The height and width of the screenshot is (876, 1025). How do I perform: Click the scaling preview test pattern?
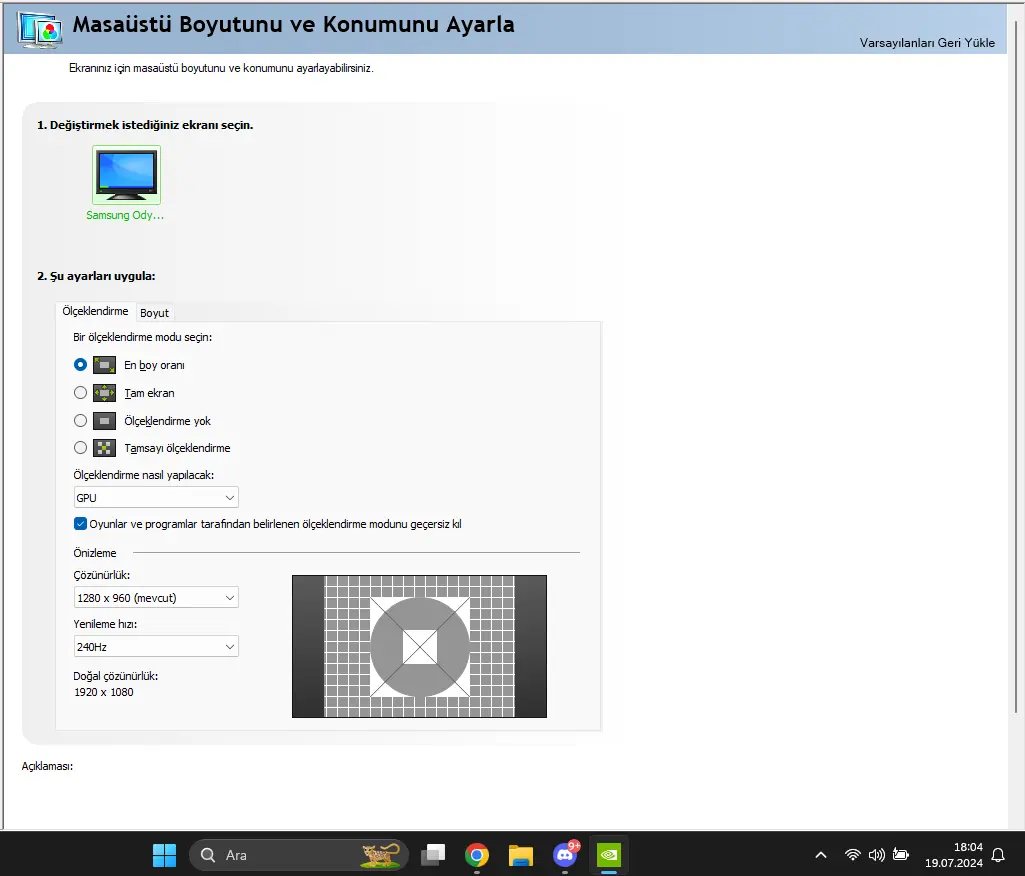(419, 647)
